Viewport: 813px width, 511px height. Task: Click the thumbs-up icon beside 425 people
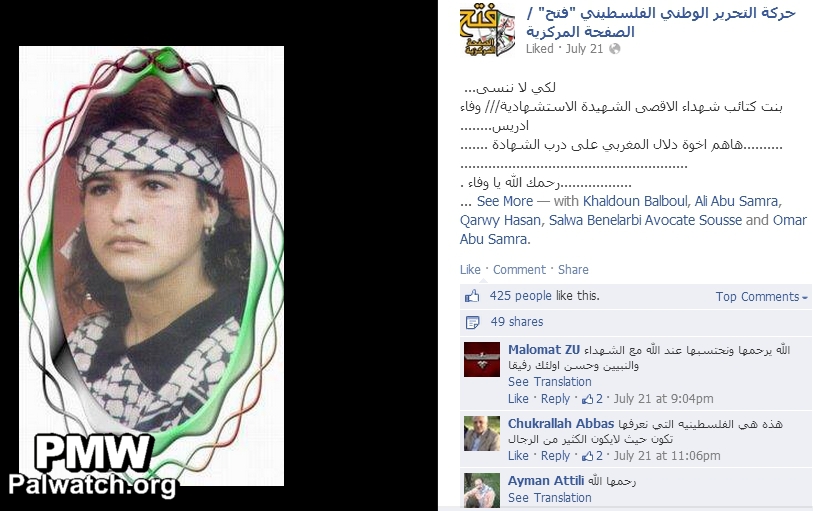tap(472, 296)
